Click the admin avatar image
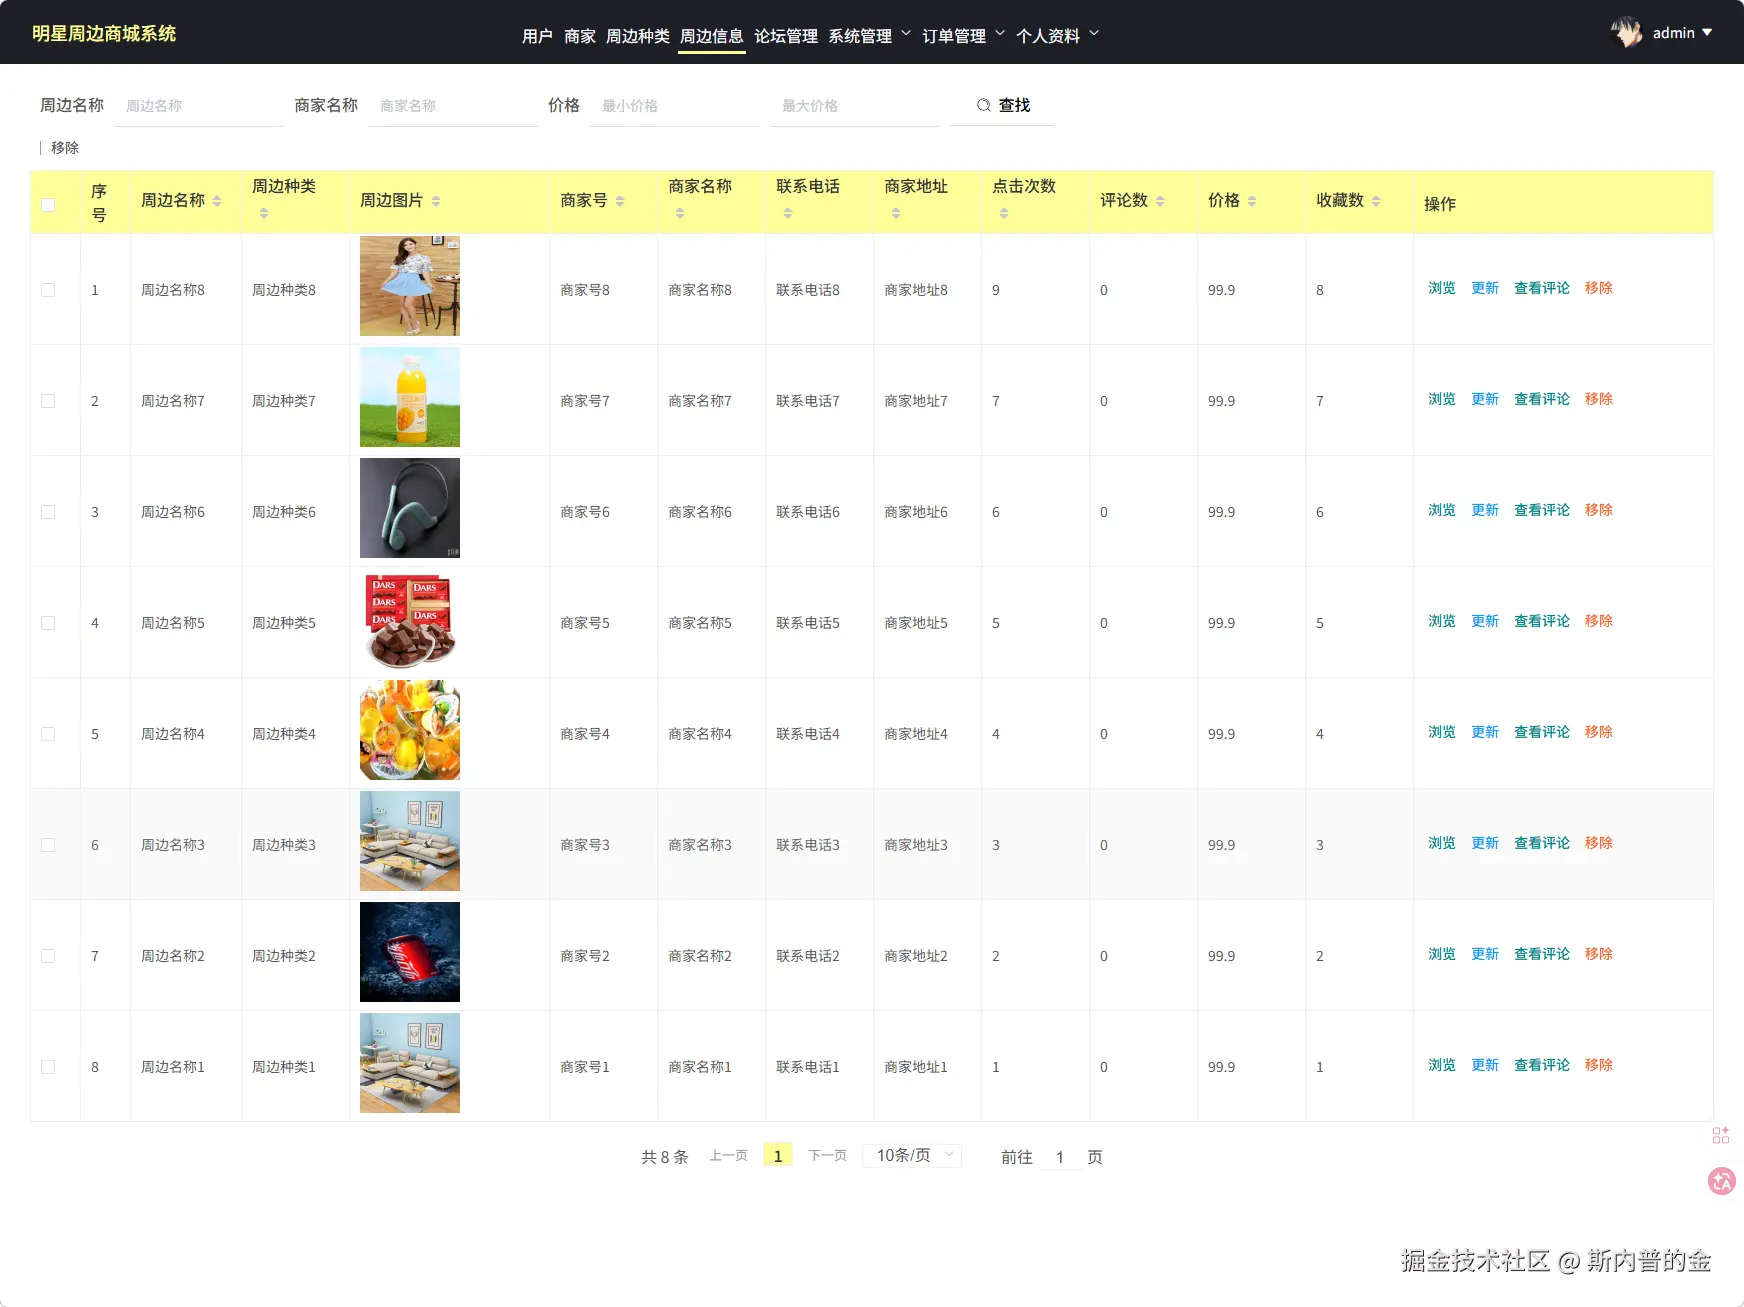Viewport: 1744px width, 1307px height. (x=1627, y=32)
